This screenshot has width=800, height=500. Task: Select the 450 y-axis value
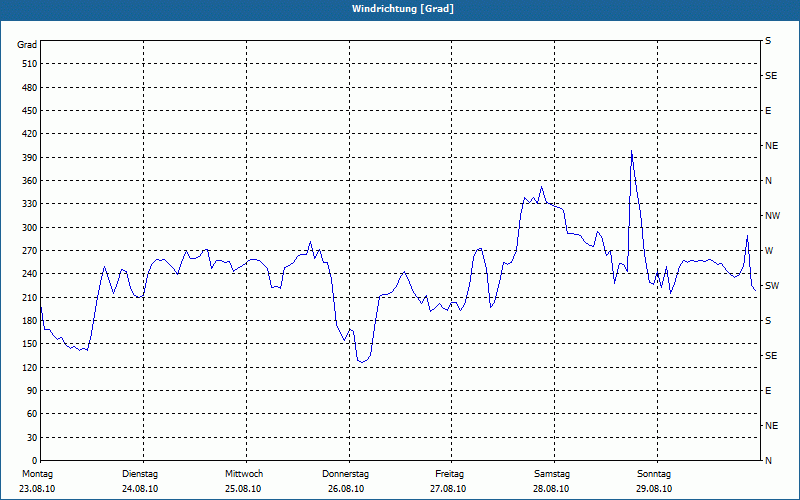30,111
